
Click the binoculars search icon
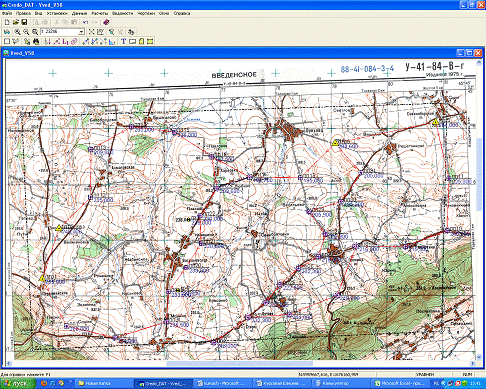point(36,41)
